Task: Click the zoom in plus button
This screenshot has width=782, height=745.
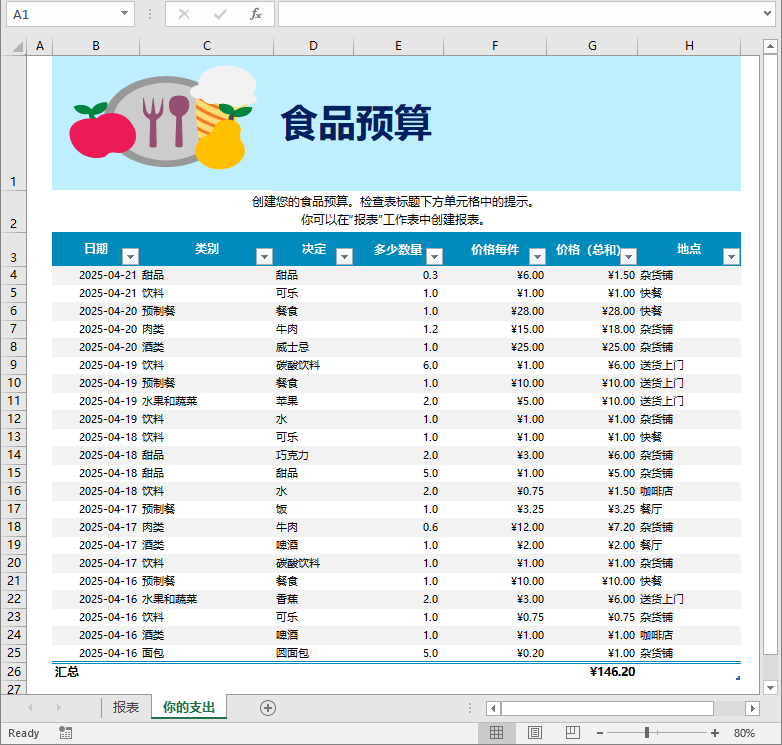Action: point(715,733)
